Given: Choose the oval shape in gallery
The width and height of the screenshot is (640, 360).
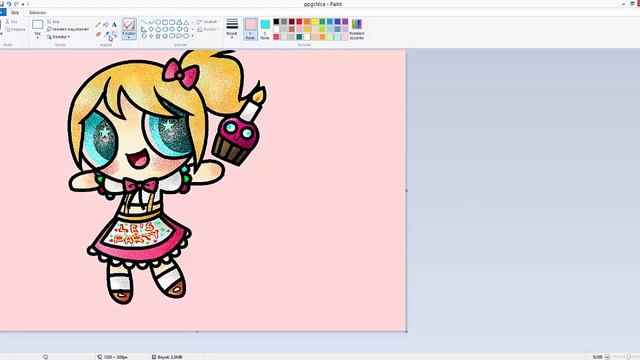Looking at the screenshot, I should (x=158, y=22).
